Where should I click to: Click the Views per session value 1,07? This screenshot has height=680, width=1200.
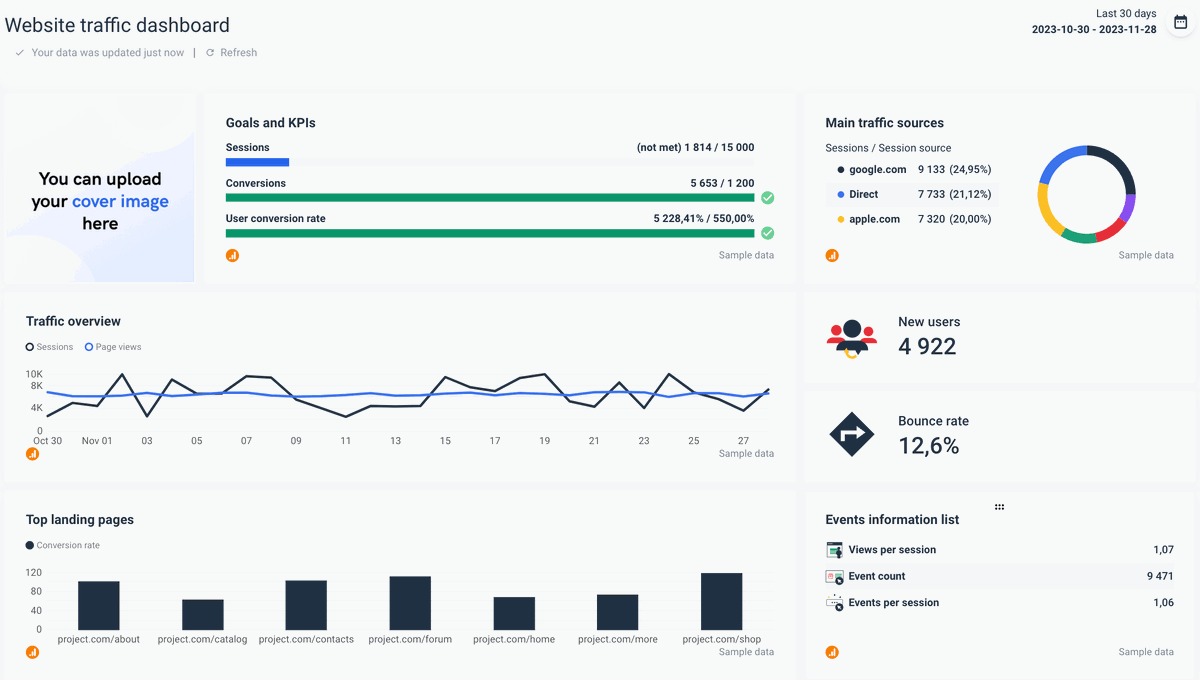[x=1163, y=550]
